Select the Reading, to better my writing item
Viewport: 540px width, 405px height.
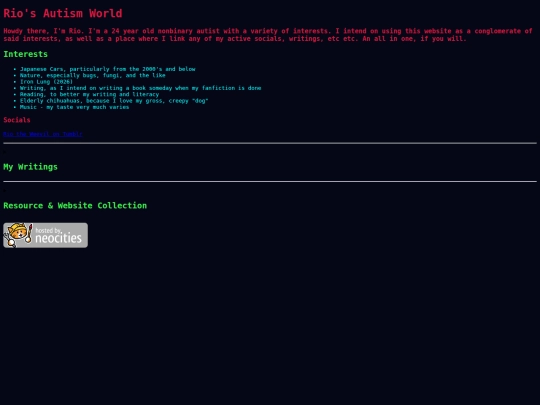click(x=90, y=94)
